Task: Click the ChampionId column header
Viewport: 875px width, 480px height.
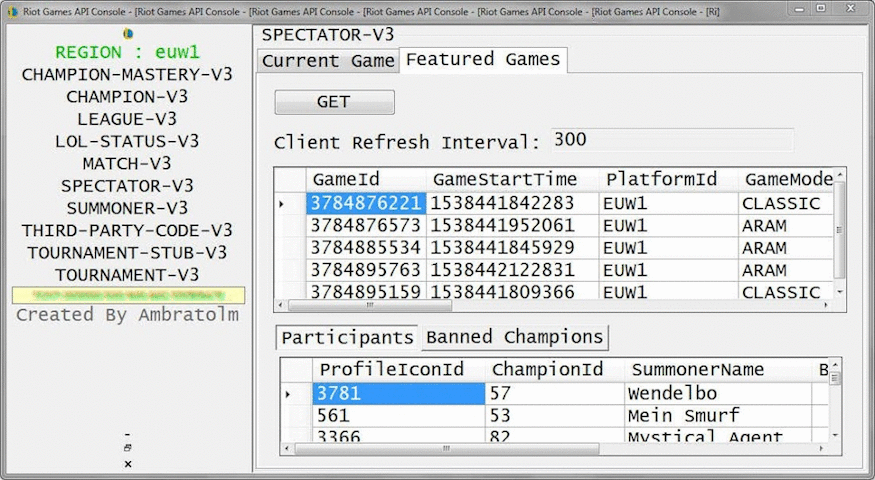Action: click(x=547, y=370)
